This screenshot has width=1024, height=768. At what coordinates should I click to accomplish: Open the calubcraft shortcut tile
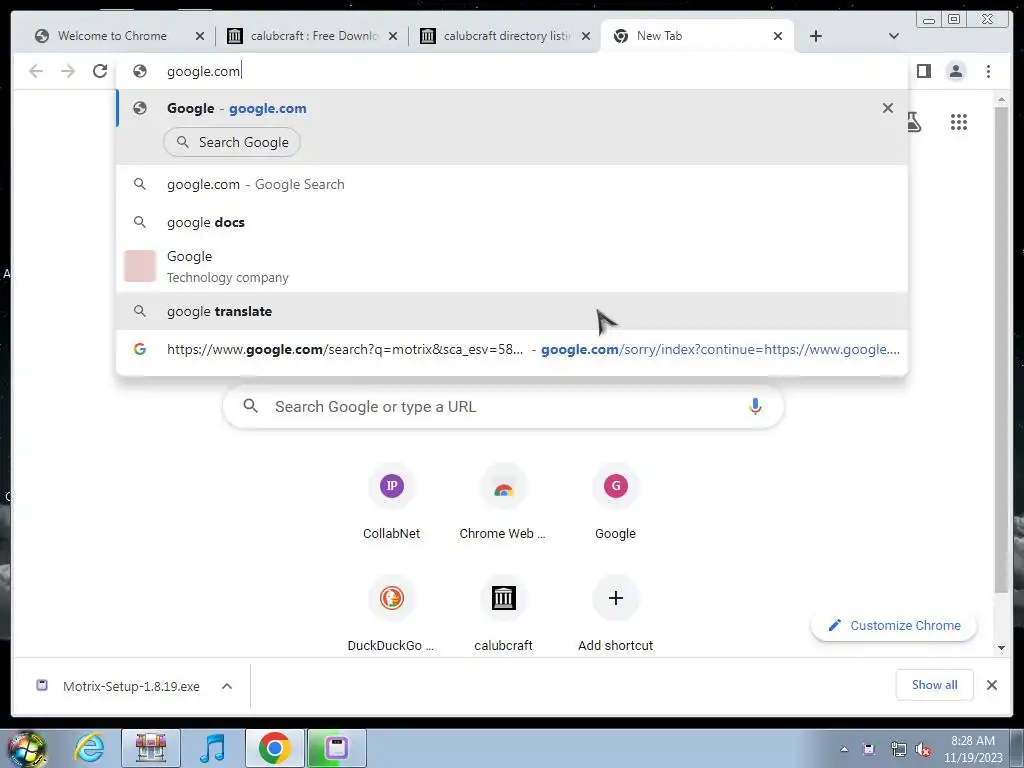503,614
